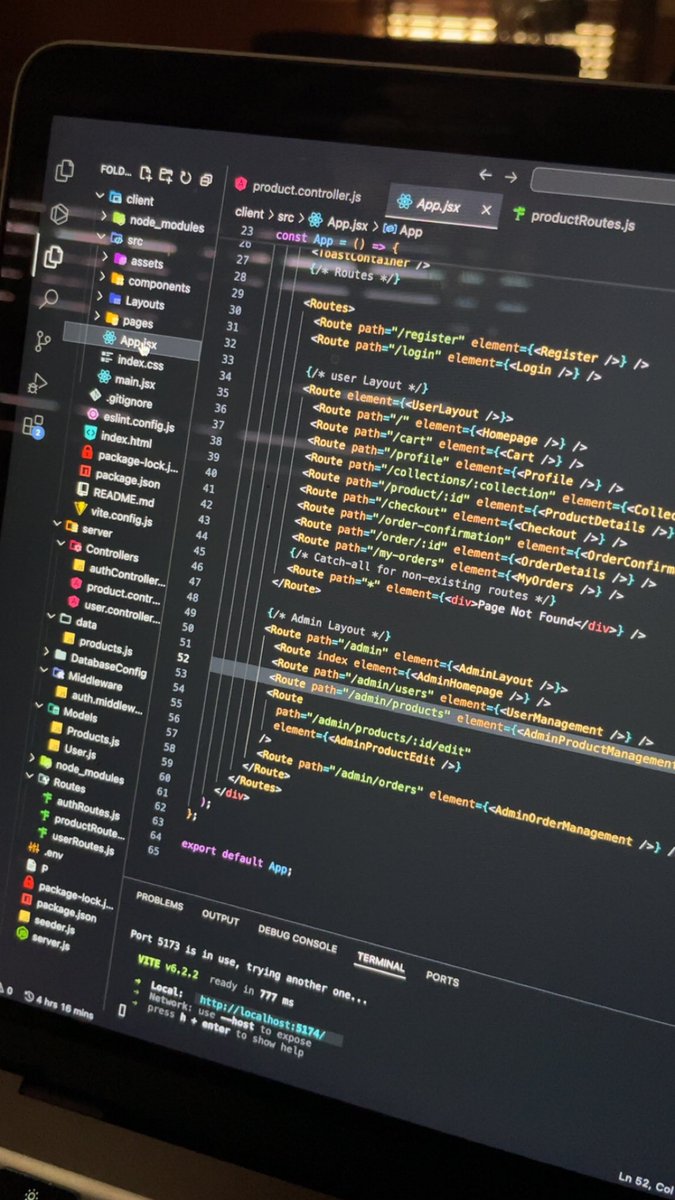Image resolution: width=675 pixels, height=1200 pixels.
Task: Click the Ln 52, Col status item
Action: tap(647, 1182)
